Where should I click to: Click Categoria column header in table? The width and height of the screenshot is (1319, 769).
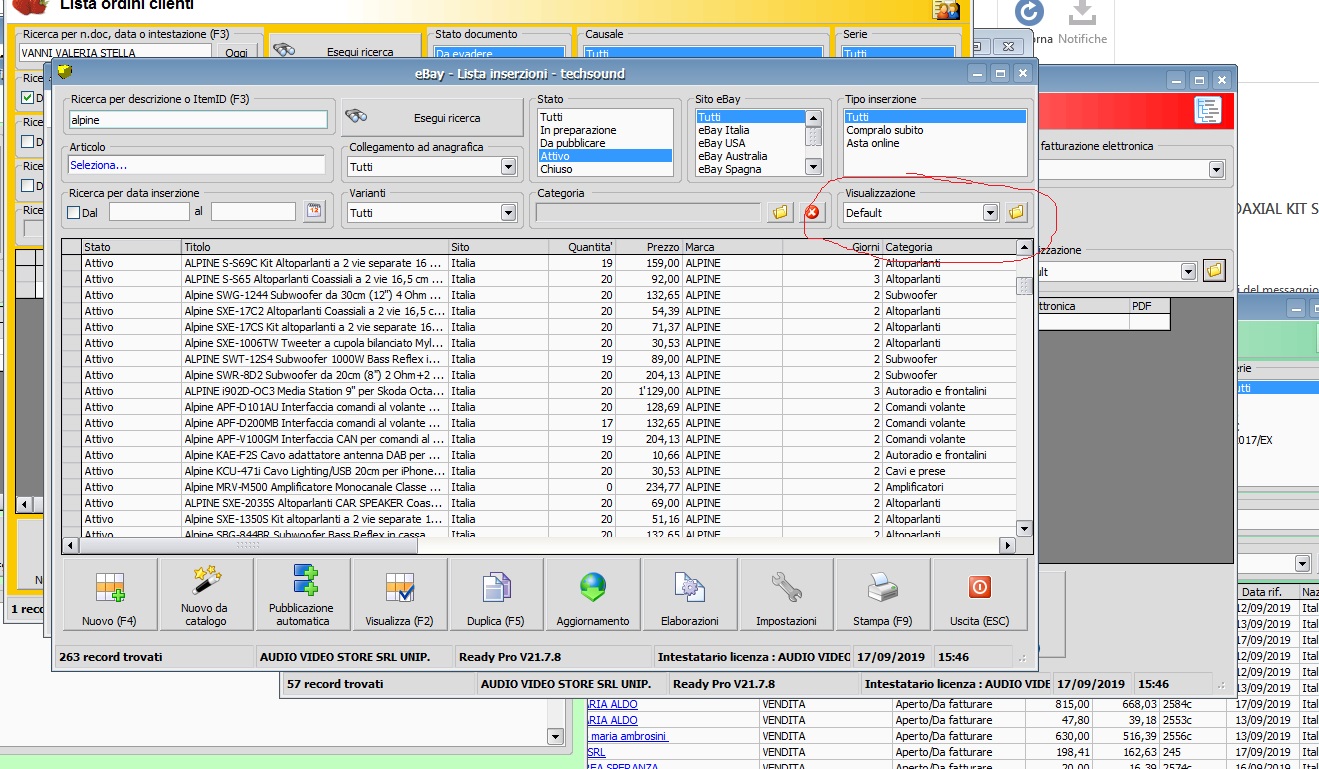(x=950, y=247)
